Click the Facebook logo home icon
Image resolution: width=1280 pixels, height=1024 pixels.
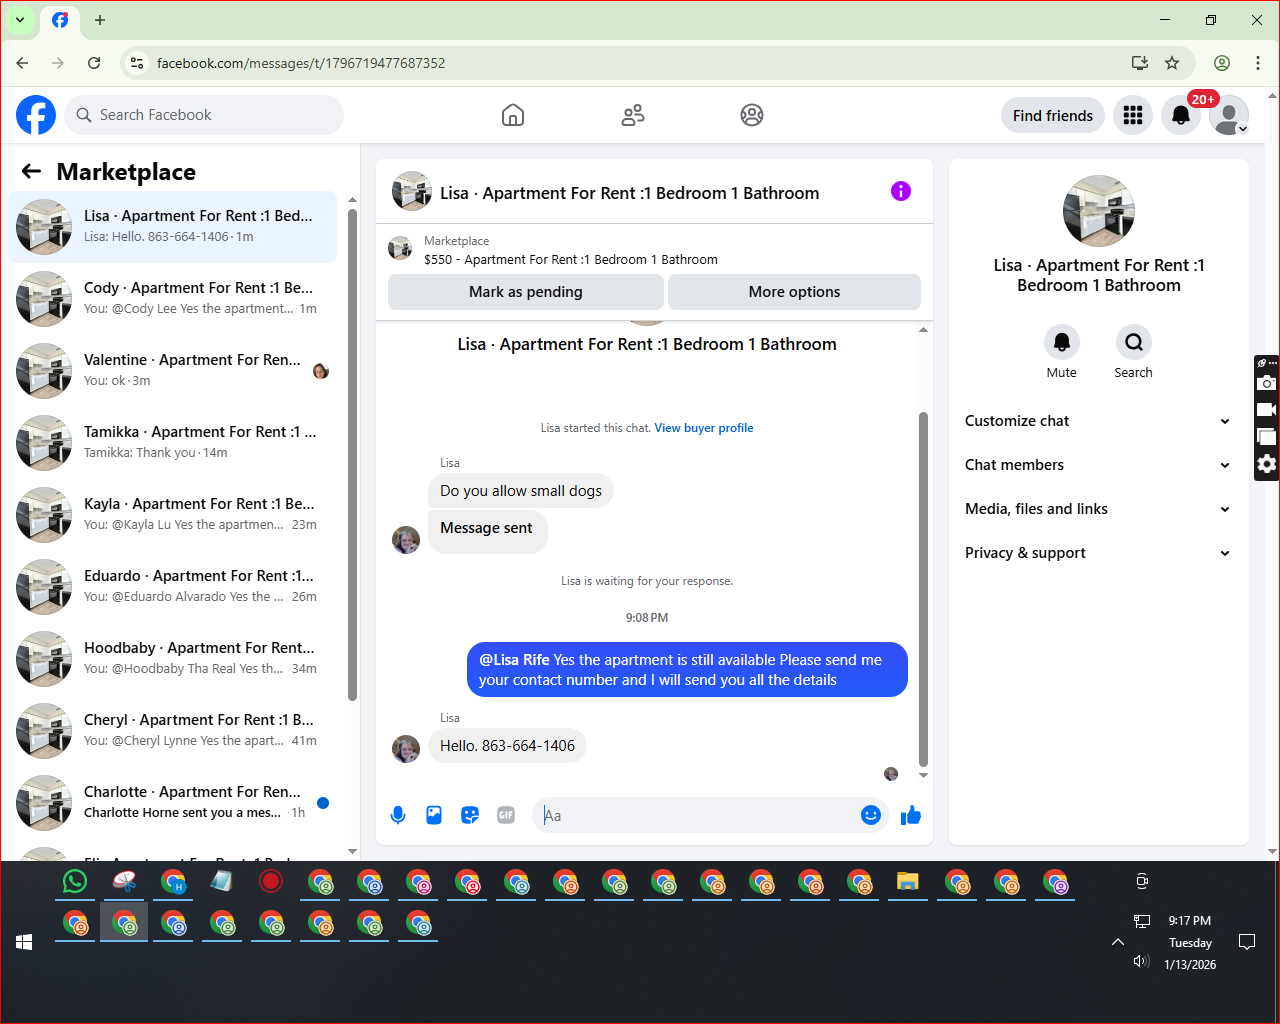tap(36, 115)
